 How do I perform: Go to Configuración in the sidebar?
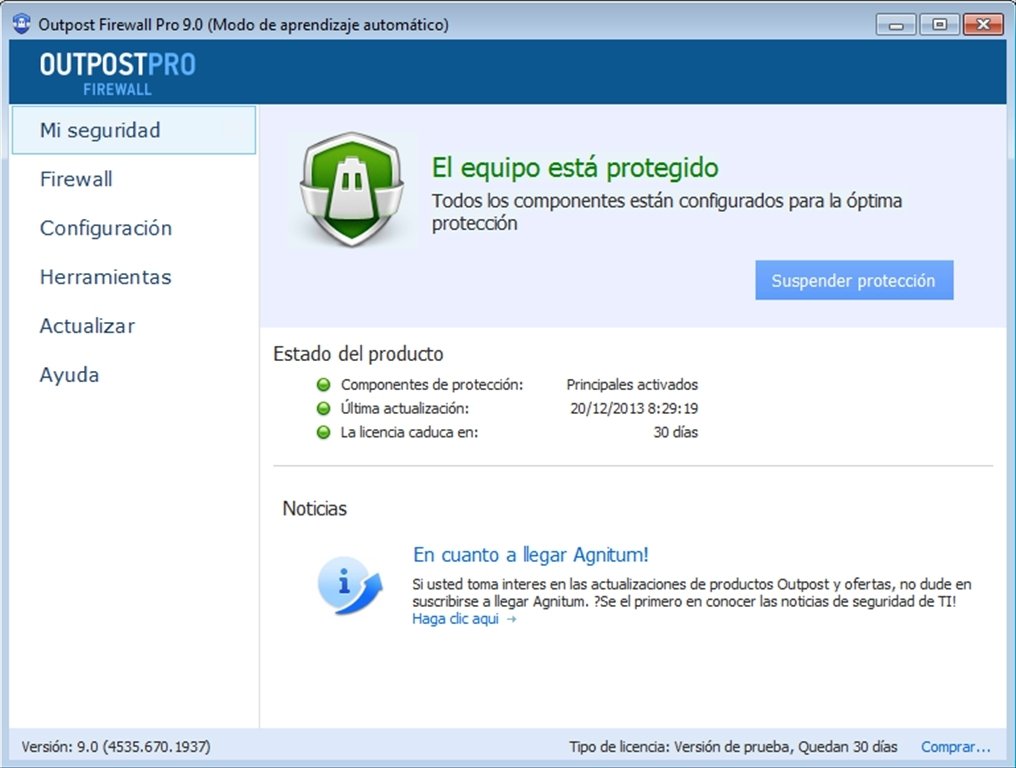(x=106, y=228)
